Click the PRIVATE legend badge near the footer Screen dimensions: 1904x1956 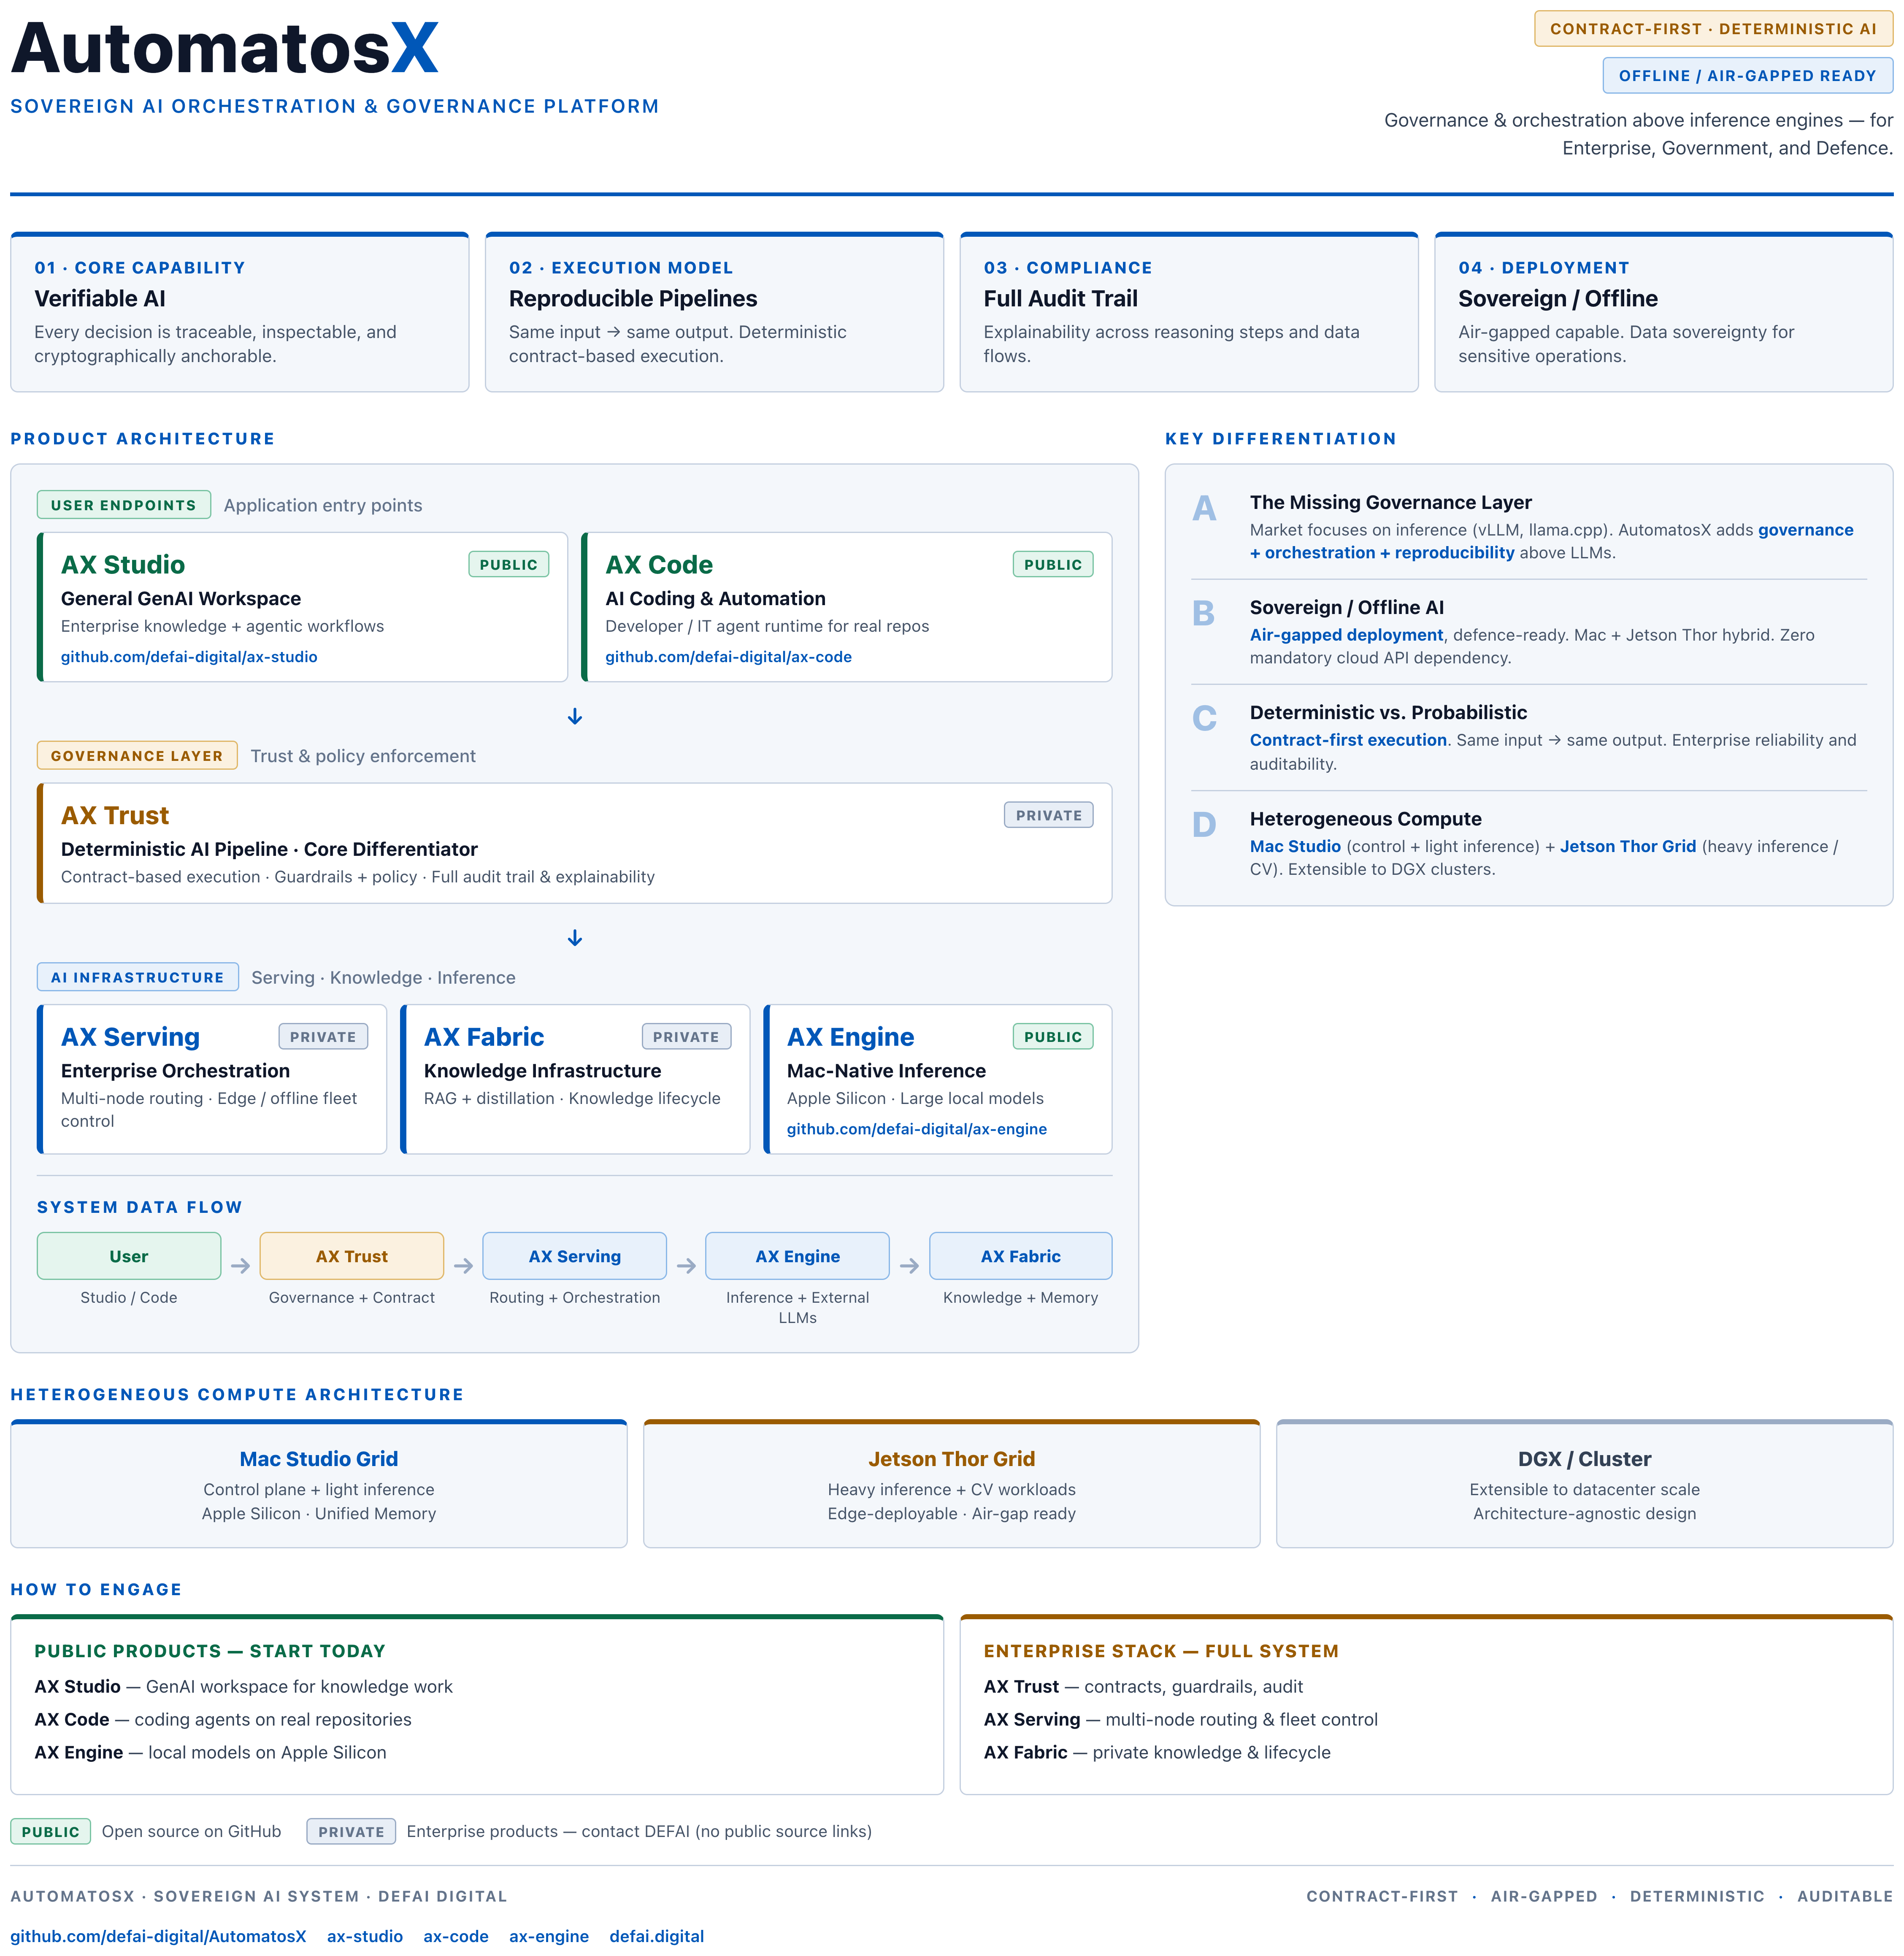click(x=351, y=1832)
